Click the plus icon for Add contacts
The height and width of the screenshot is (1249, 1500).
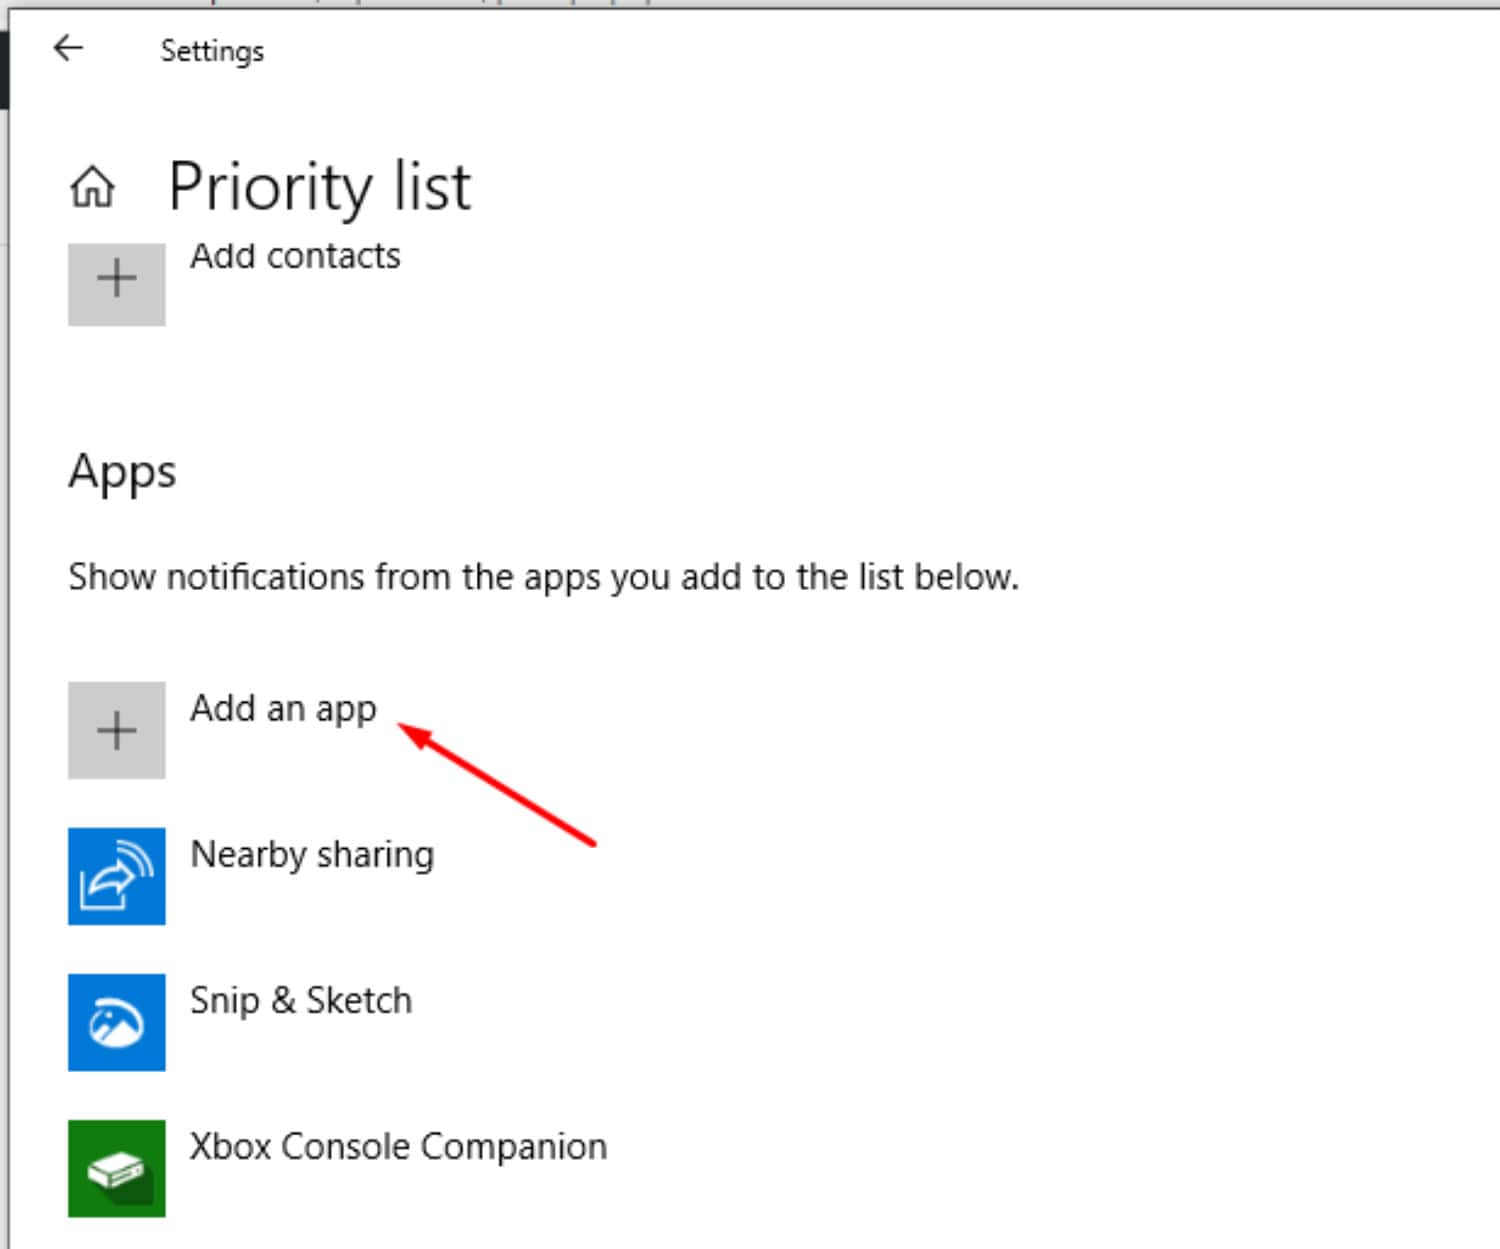tap(117, 283)
